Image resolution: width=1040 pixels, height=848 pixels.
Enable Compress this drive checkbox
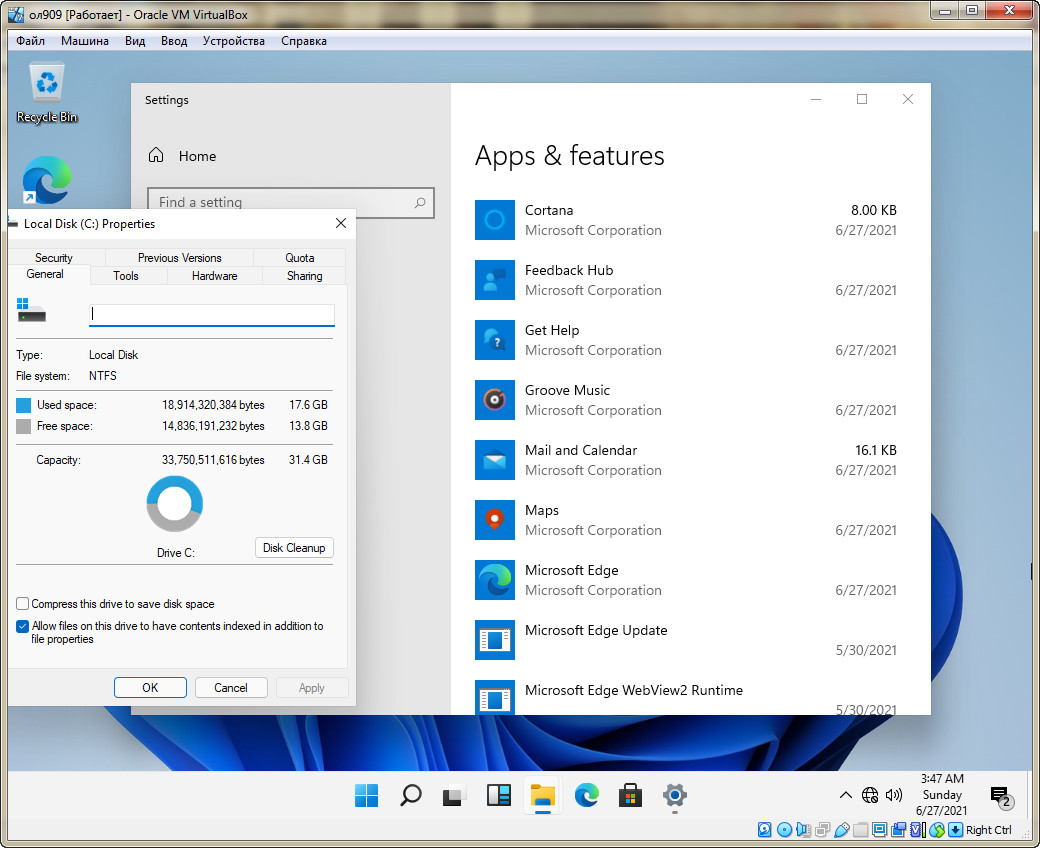click(x=23, y=604)
